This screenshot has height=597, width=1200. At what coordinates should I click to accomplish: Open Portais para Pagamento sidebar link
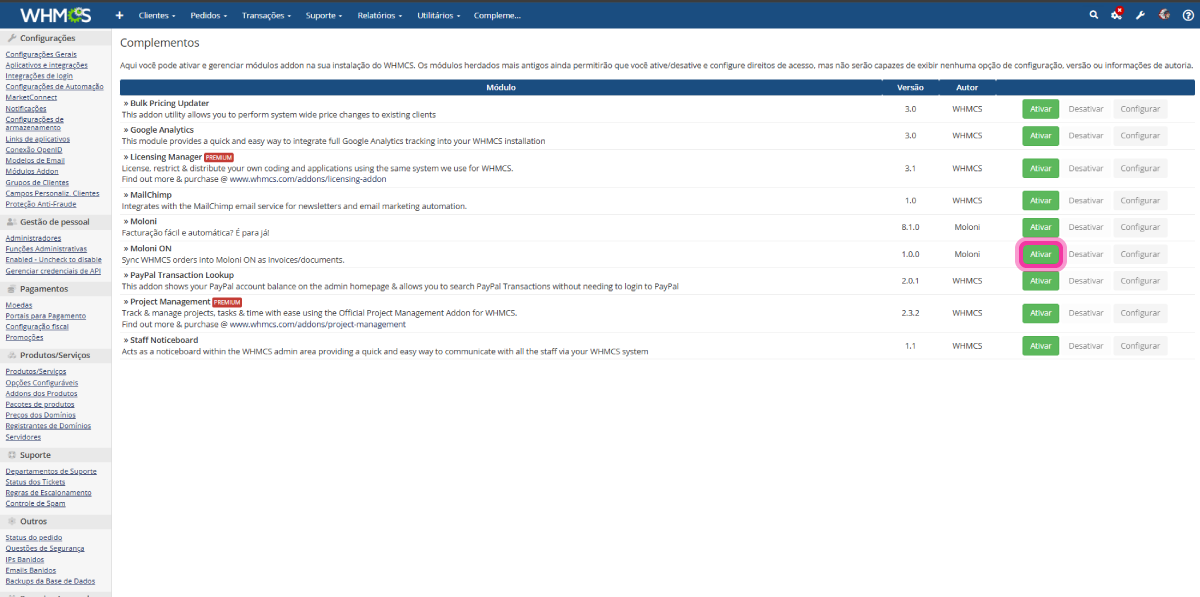coord(46,316)
